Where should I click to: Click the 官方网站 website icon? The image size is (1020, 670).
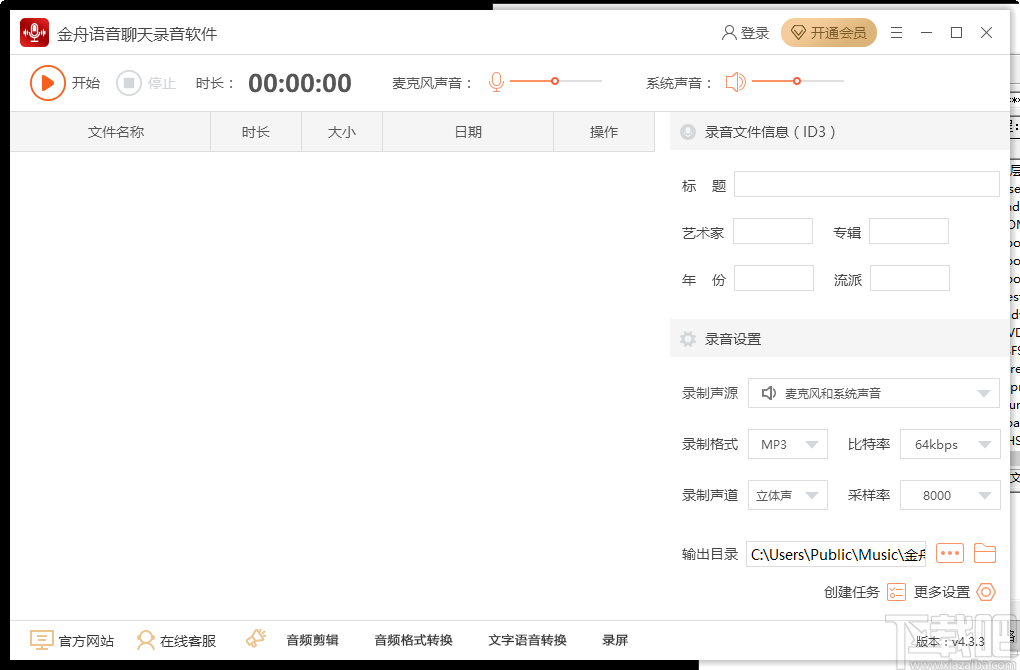pyautogui.click(x=40, y=640)
